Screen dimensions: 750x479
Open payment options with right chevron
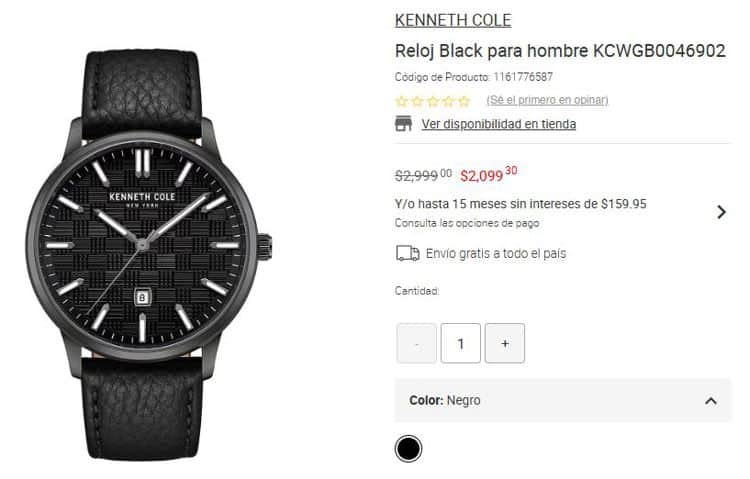[x=721, y=212]
